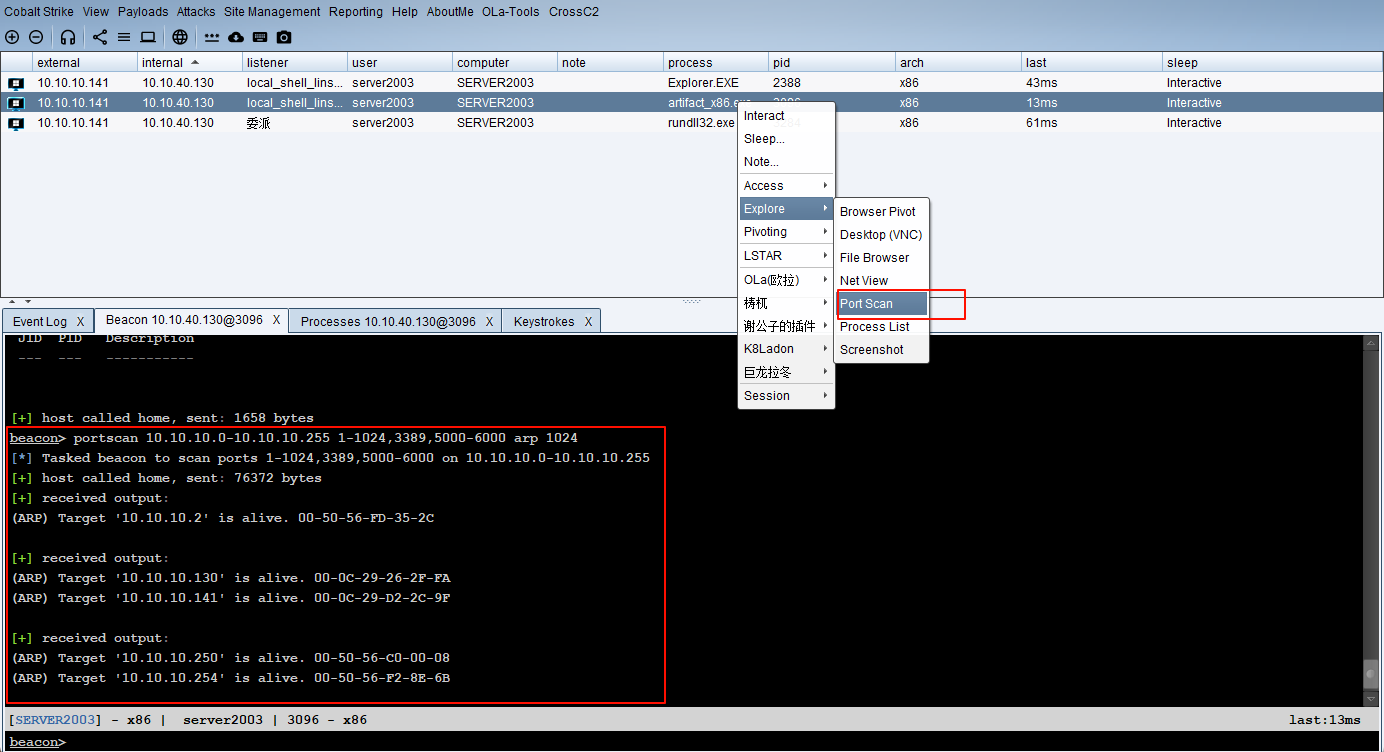Screen dimensions: 1384x752
Task: Open screenshots via camera toolbar icon
Action: click(284, 37)
